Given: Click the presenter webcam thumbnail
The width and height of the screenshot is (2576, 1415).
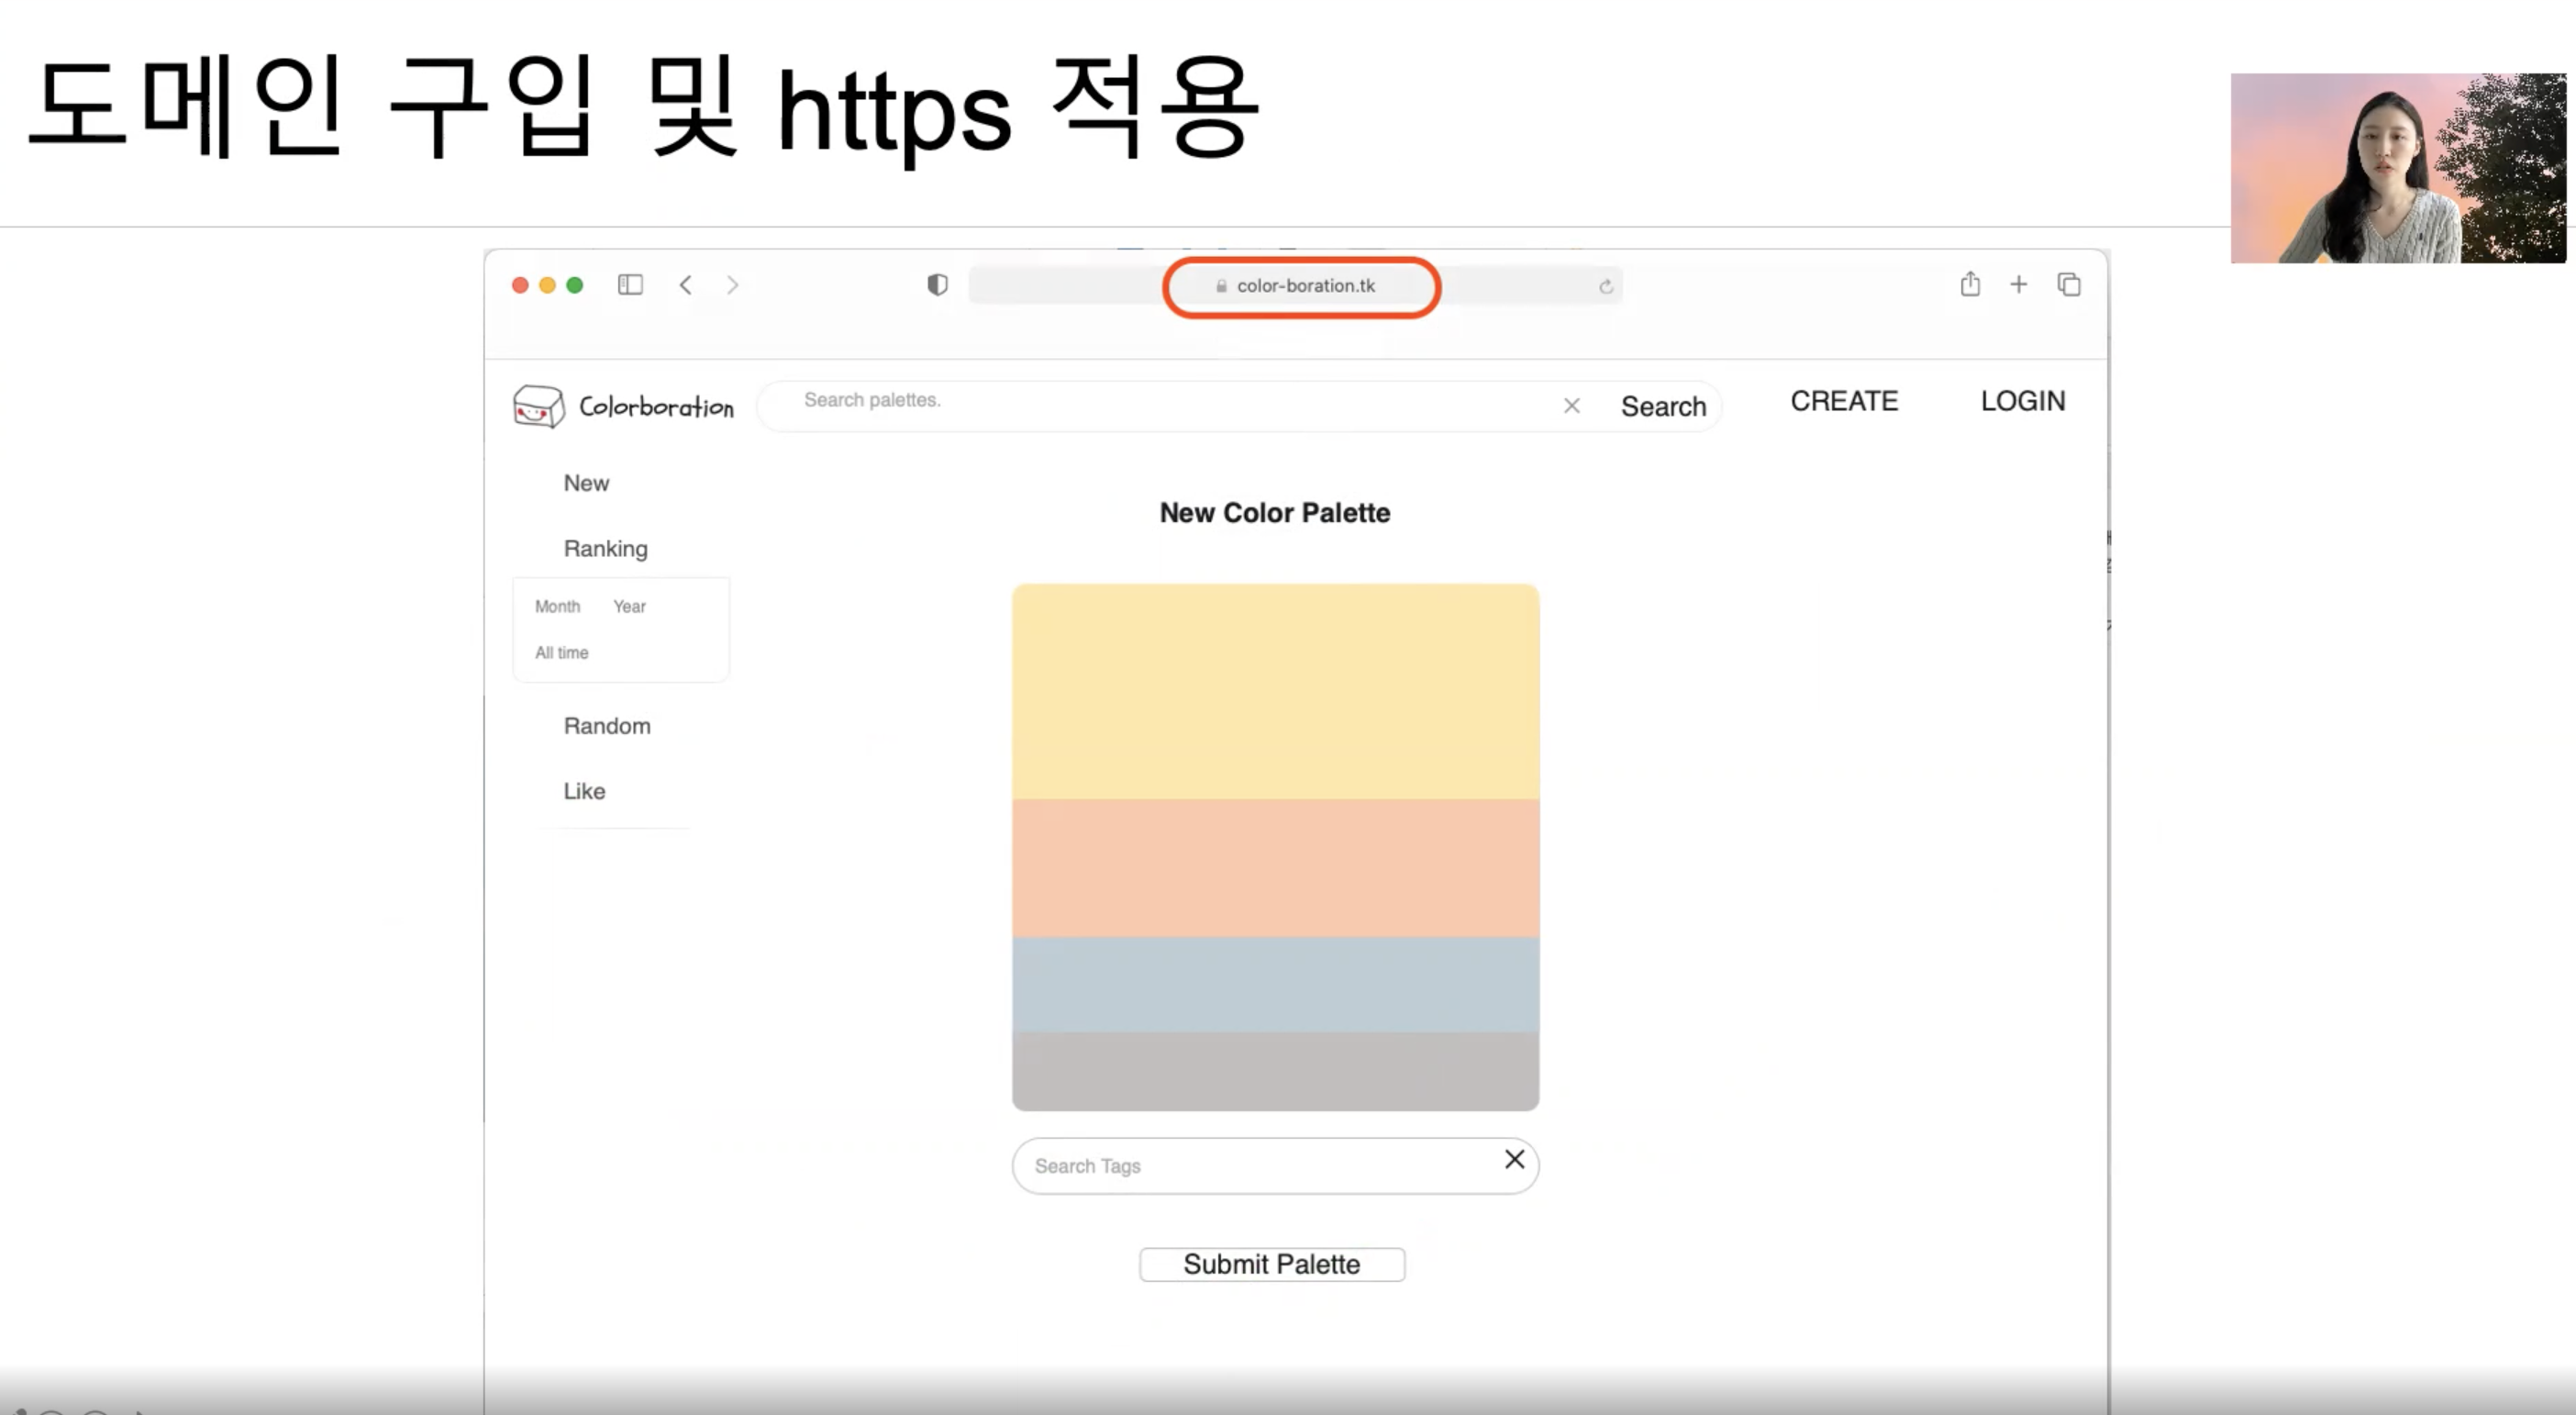Looking at the screenshot, I should click(2398, 168).
